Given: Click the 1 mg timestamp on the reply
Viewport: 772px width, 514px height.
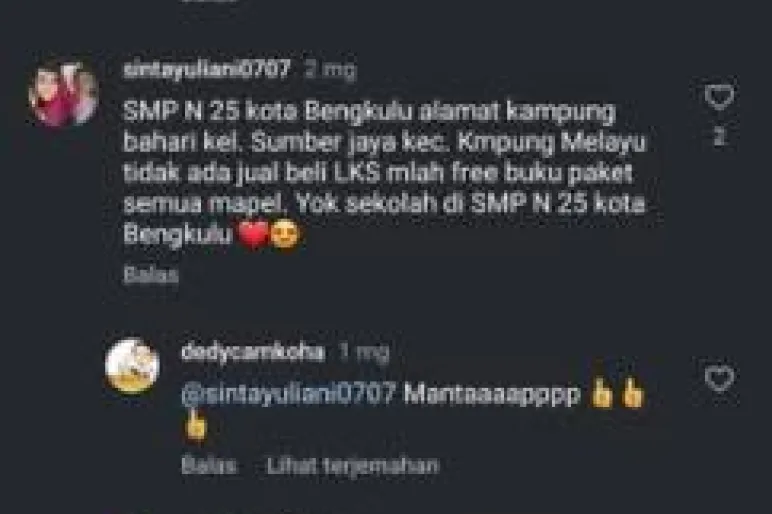Looking at the screenshot, I should click(x=364, y=353).
